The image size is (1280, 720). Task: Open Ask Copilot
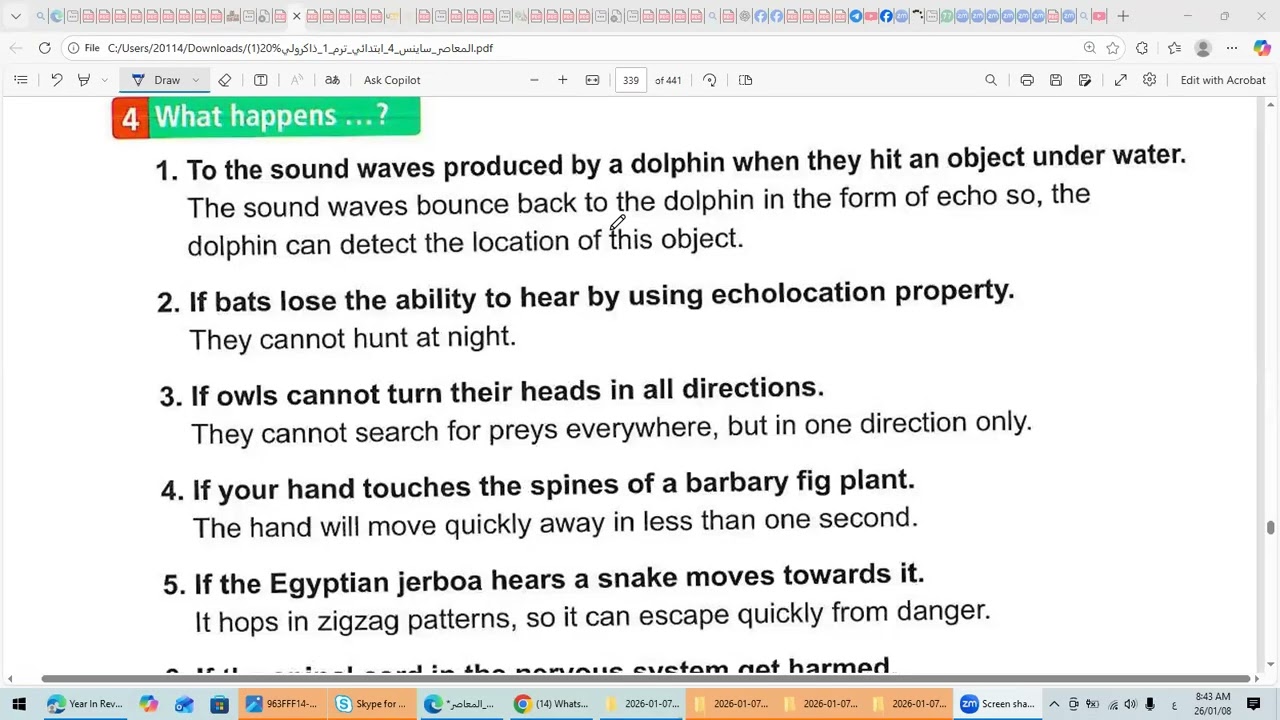coord(392,80)
